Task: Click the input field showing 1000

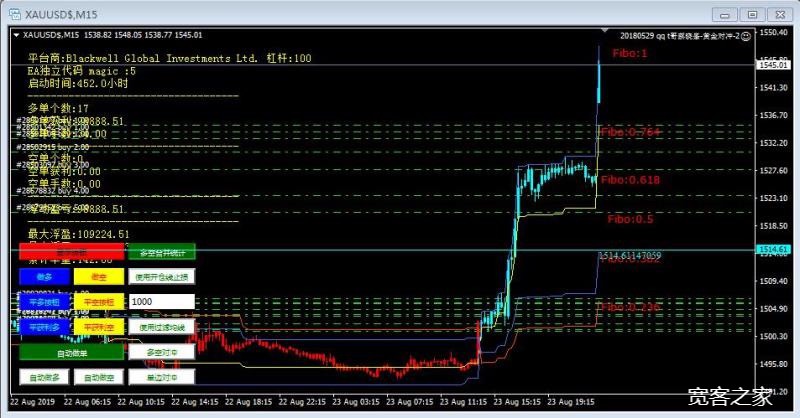Action: pyautogui.click(x=162, y=302)
